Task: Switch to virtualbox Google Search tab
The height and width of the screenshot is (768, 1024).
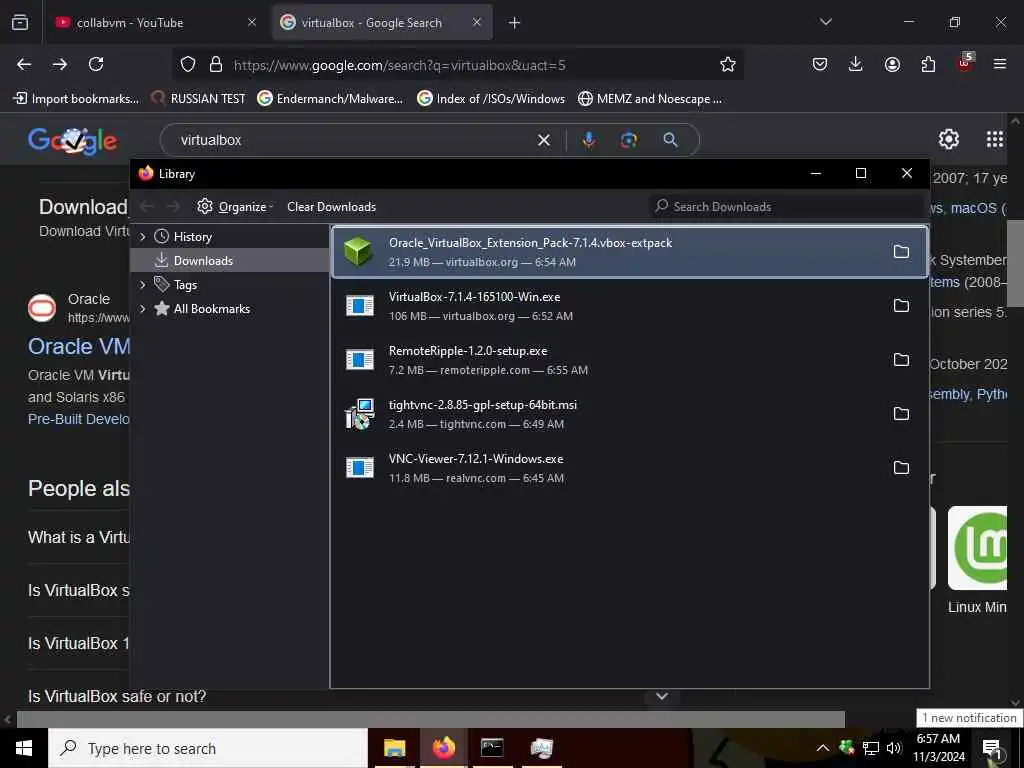Action: pos(382,23)
